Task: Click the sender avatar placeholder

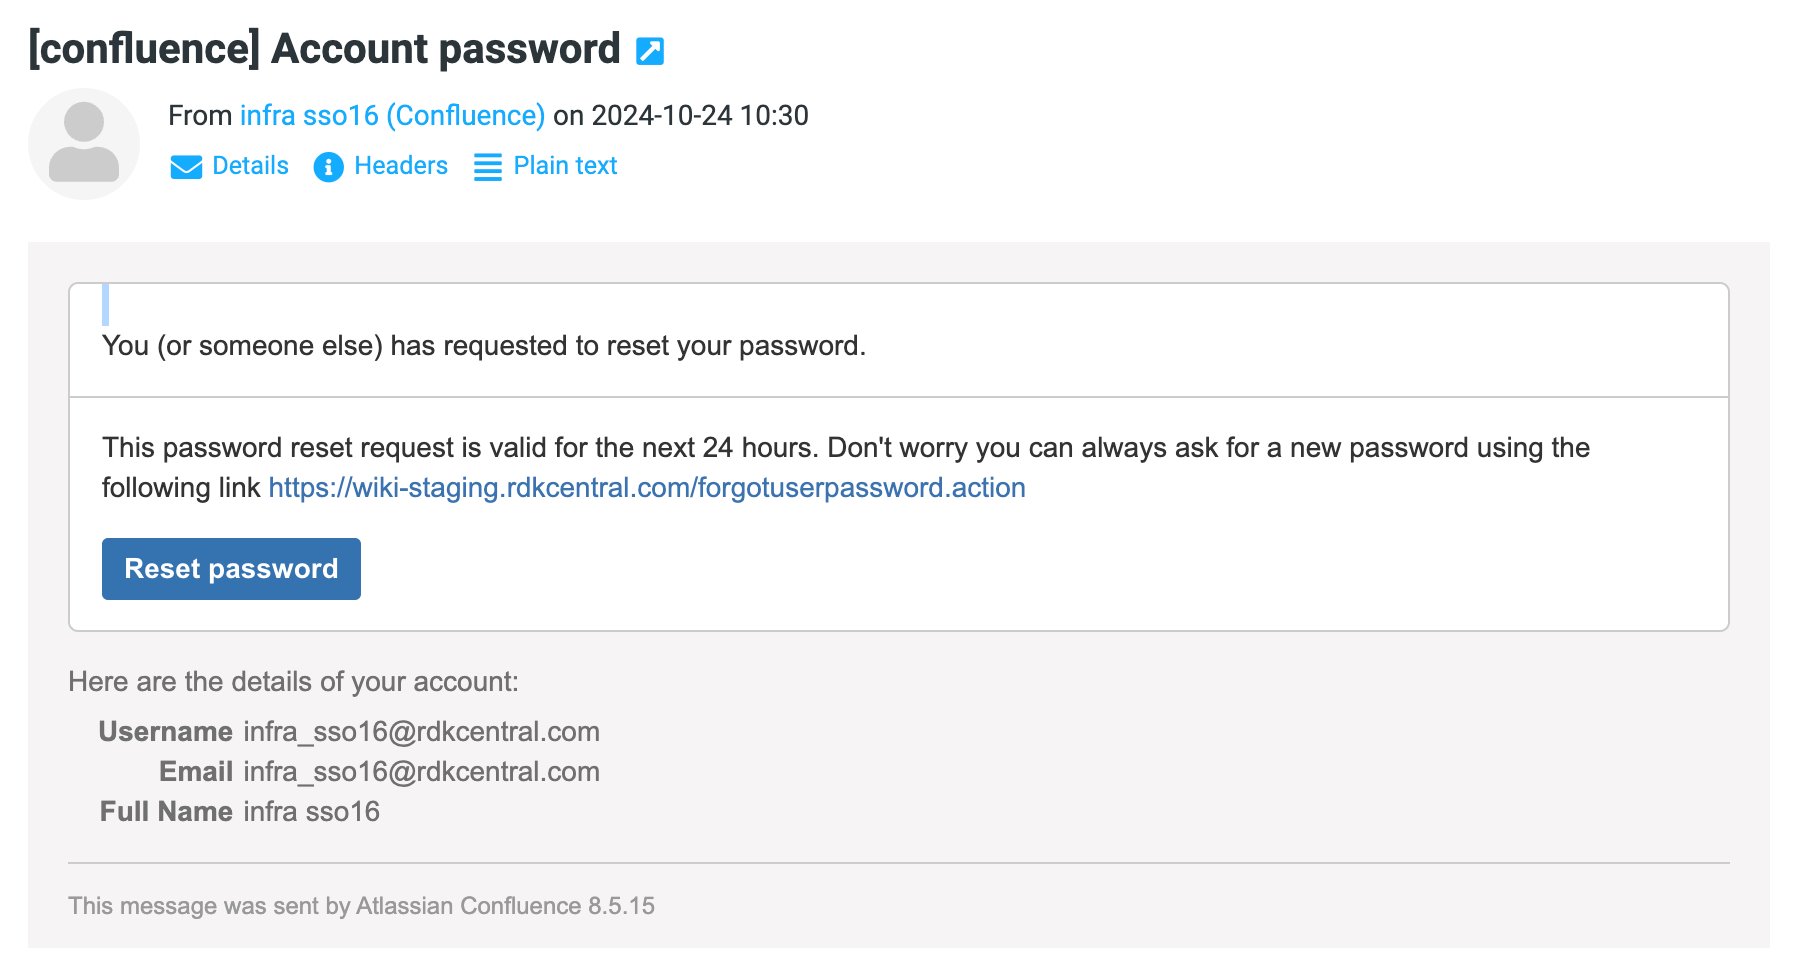Action: tap(84, 144)
